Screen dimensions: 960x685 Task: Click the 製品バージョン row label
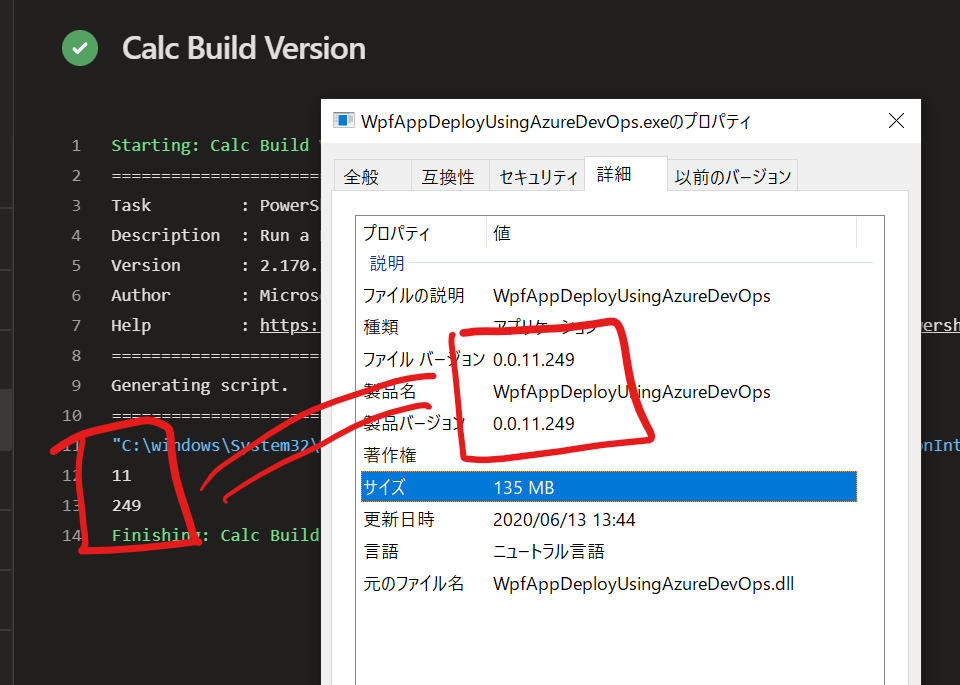point(414,423)
